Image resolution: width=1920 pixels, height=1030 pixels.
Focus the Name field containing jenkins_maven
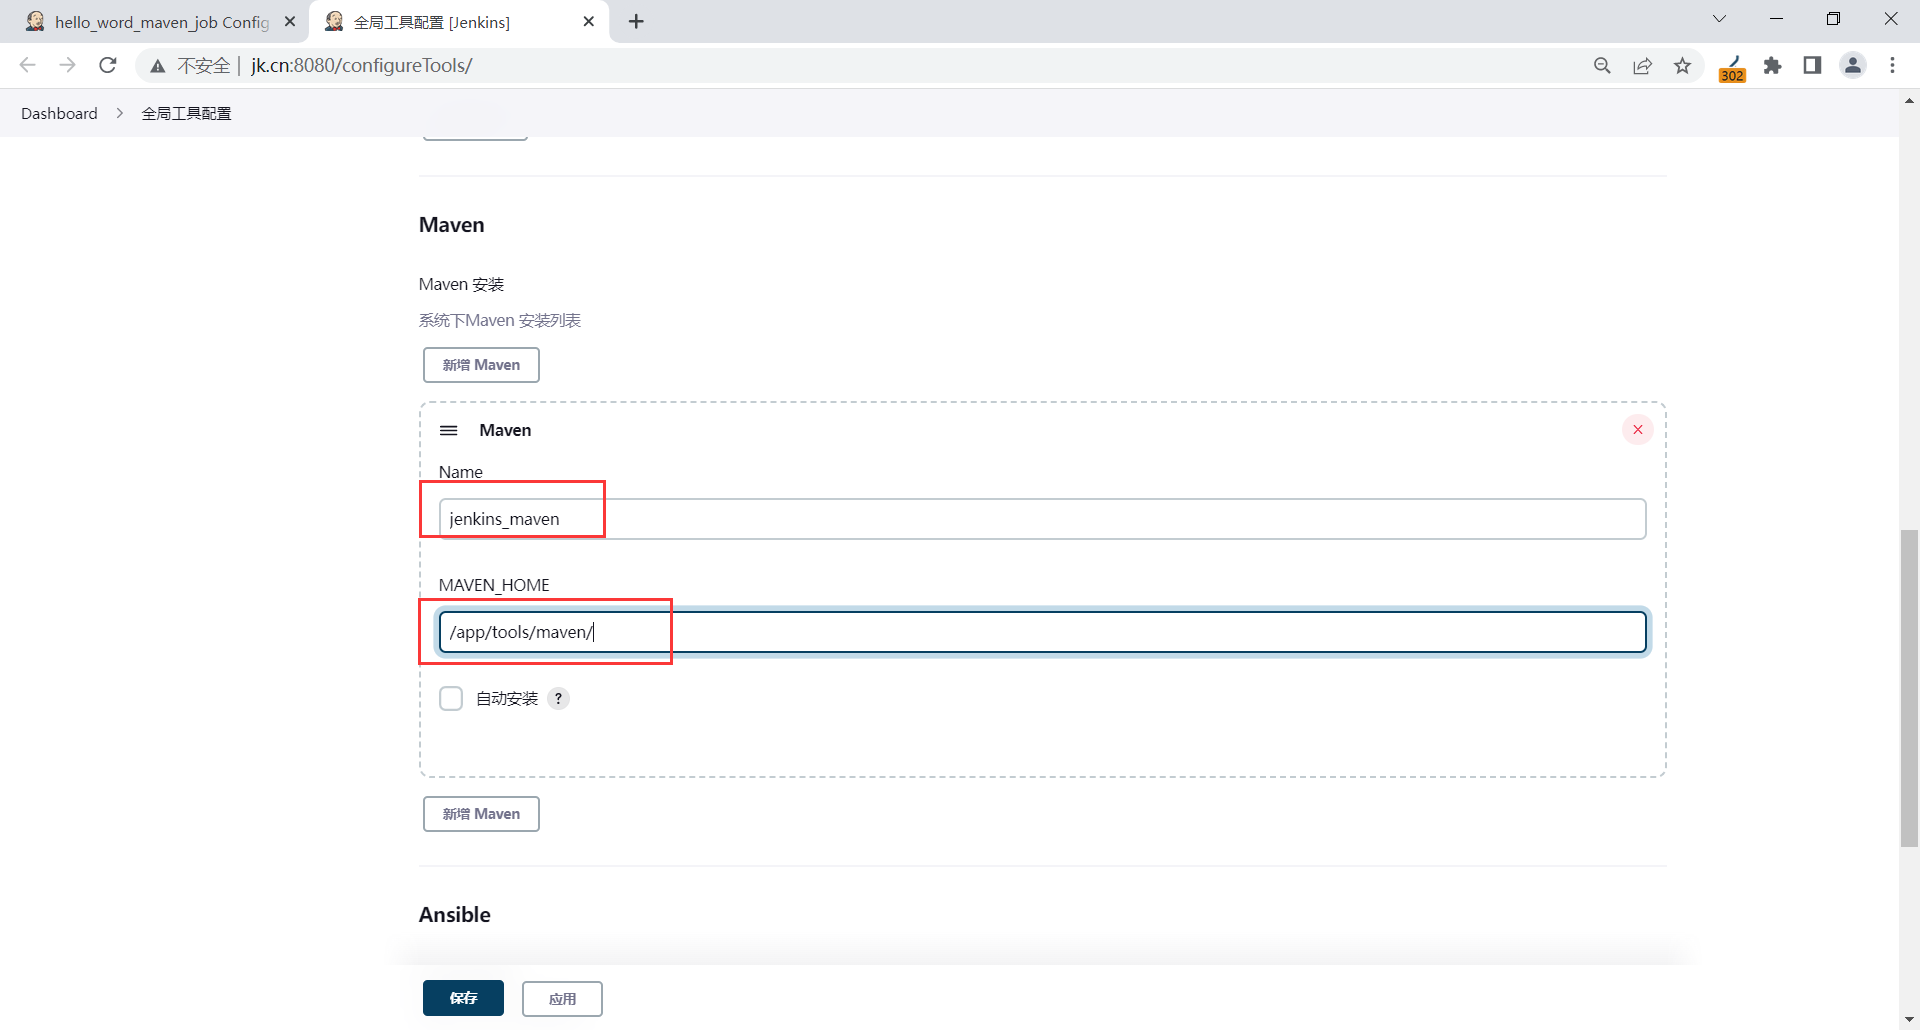pos(1042,519)
